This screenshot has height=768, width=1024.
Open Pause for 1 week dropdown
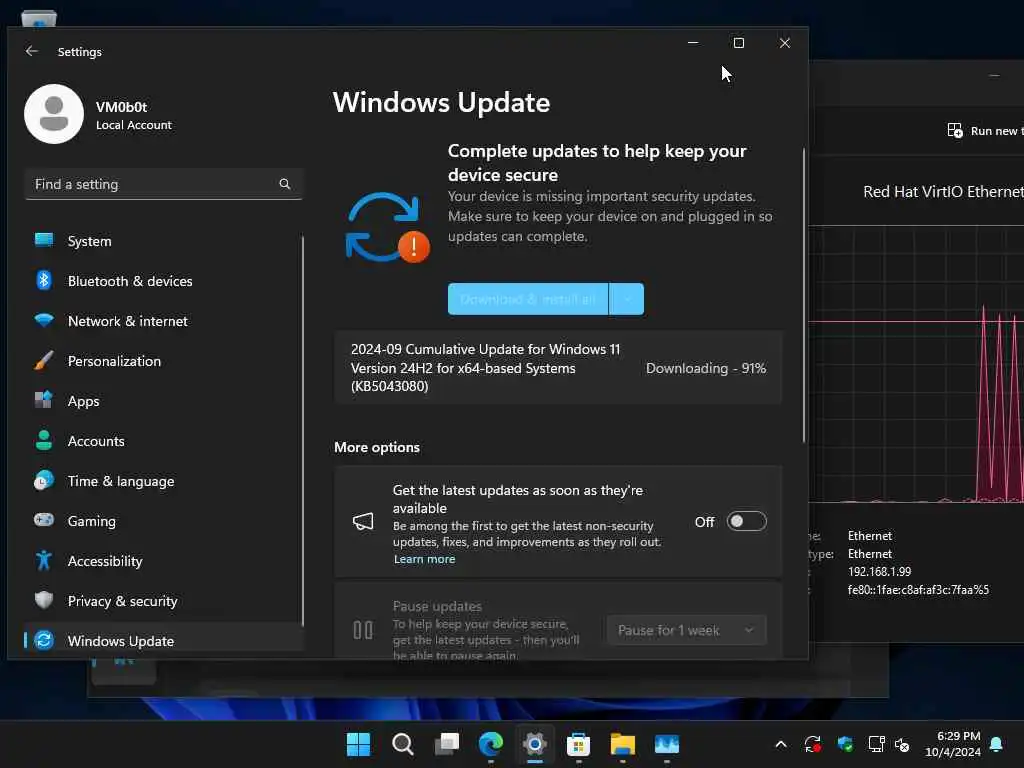click(686, 630)
